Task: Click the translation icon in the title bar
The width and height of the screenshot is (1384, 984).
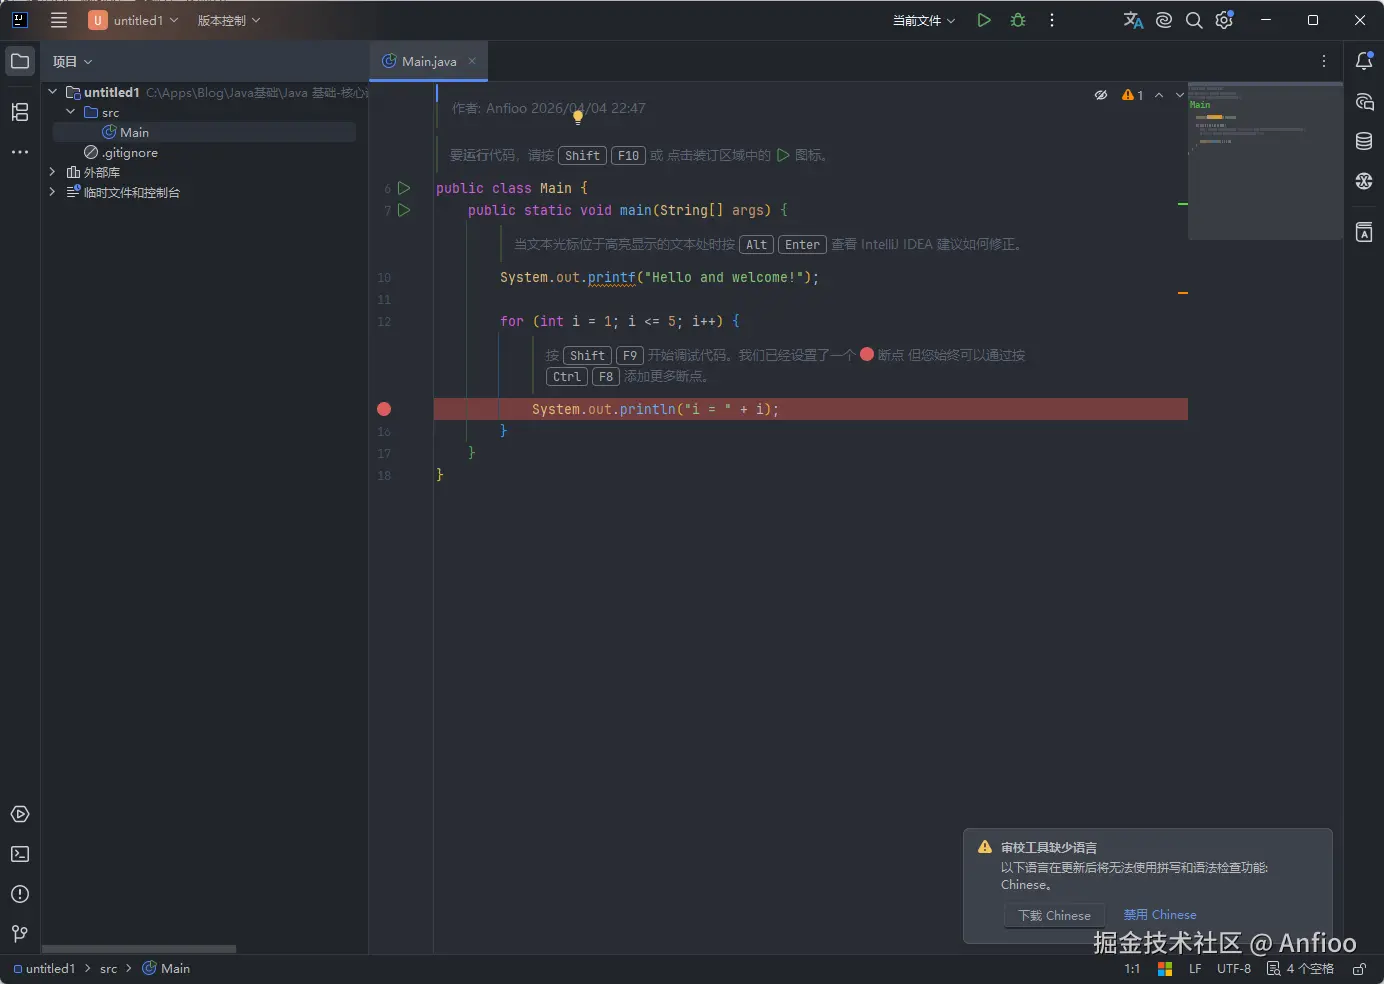Action: [1133, 20]
